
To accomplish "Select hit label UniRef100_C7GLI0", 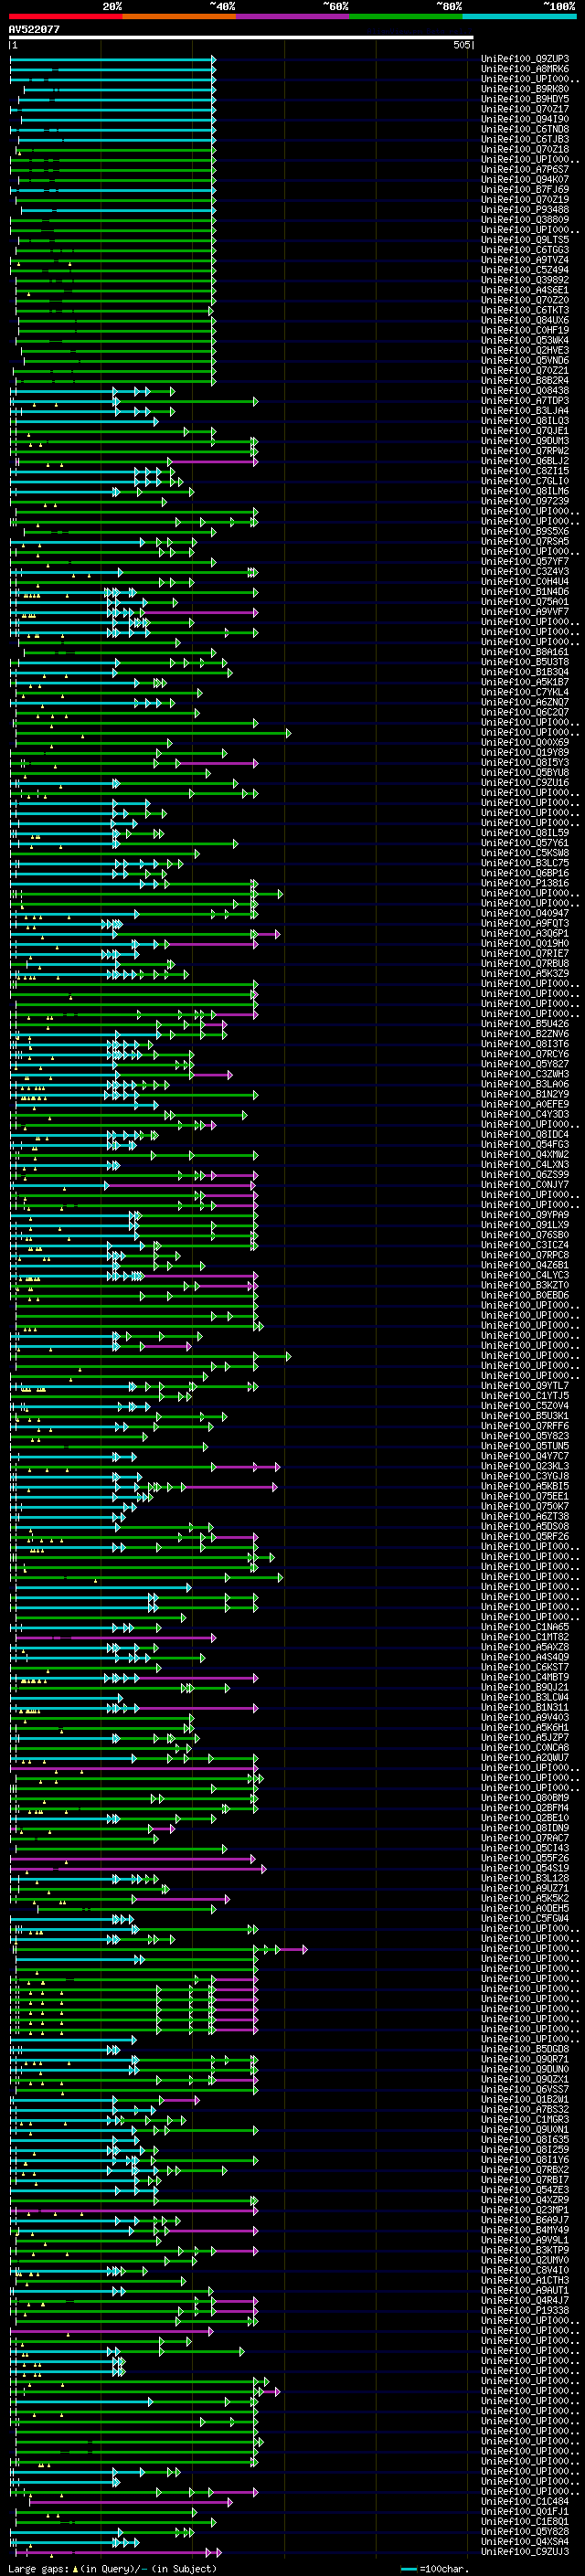I will 525,481.
